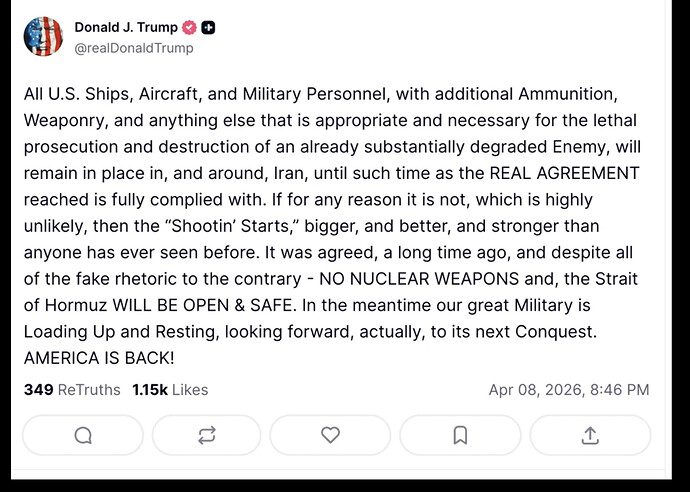Viewport: 690px width, 492px height.
Task: View the 1.15k Likes list
Action: (170, 390)
